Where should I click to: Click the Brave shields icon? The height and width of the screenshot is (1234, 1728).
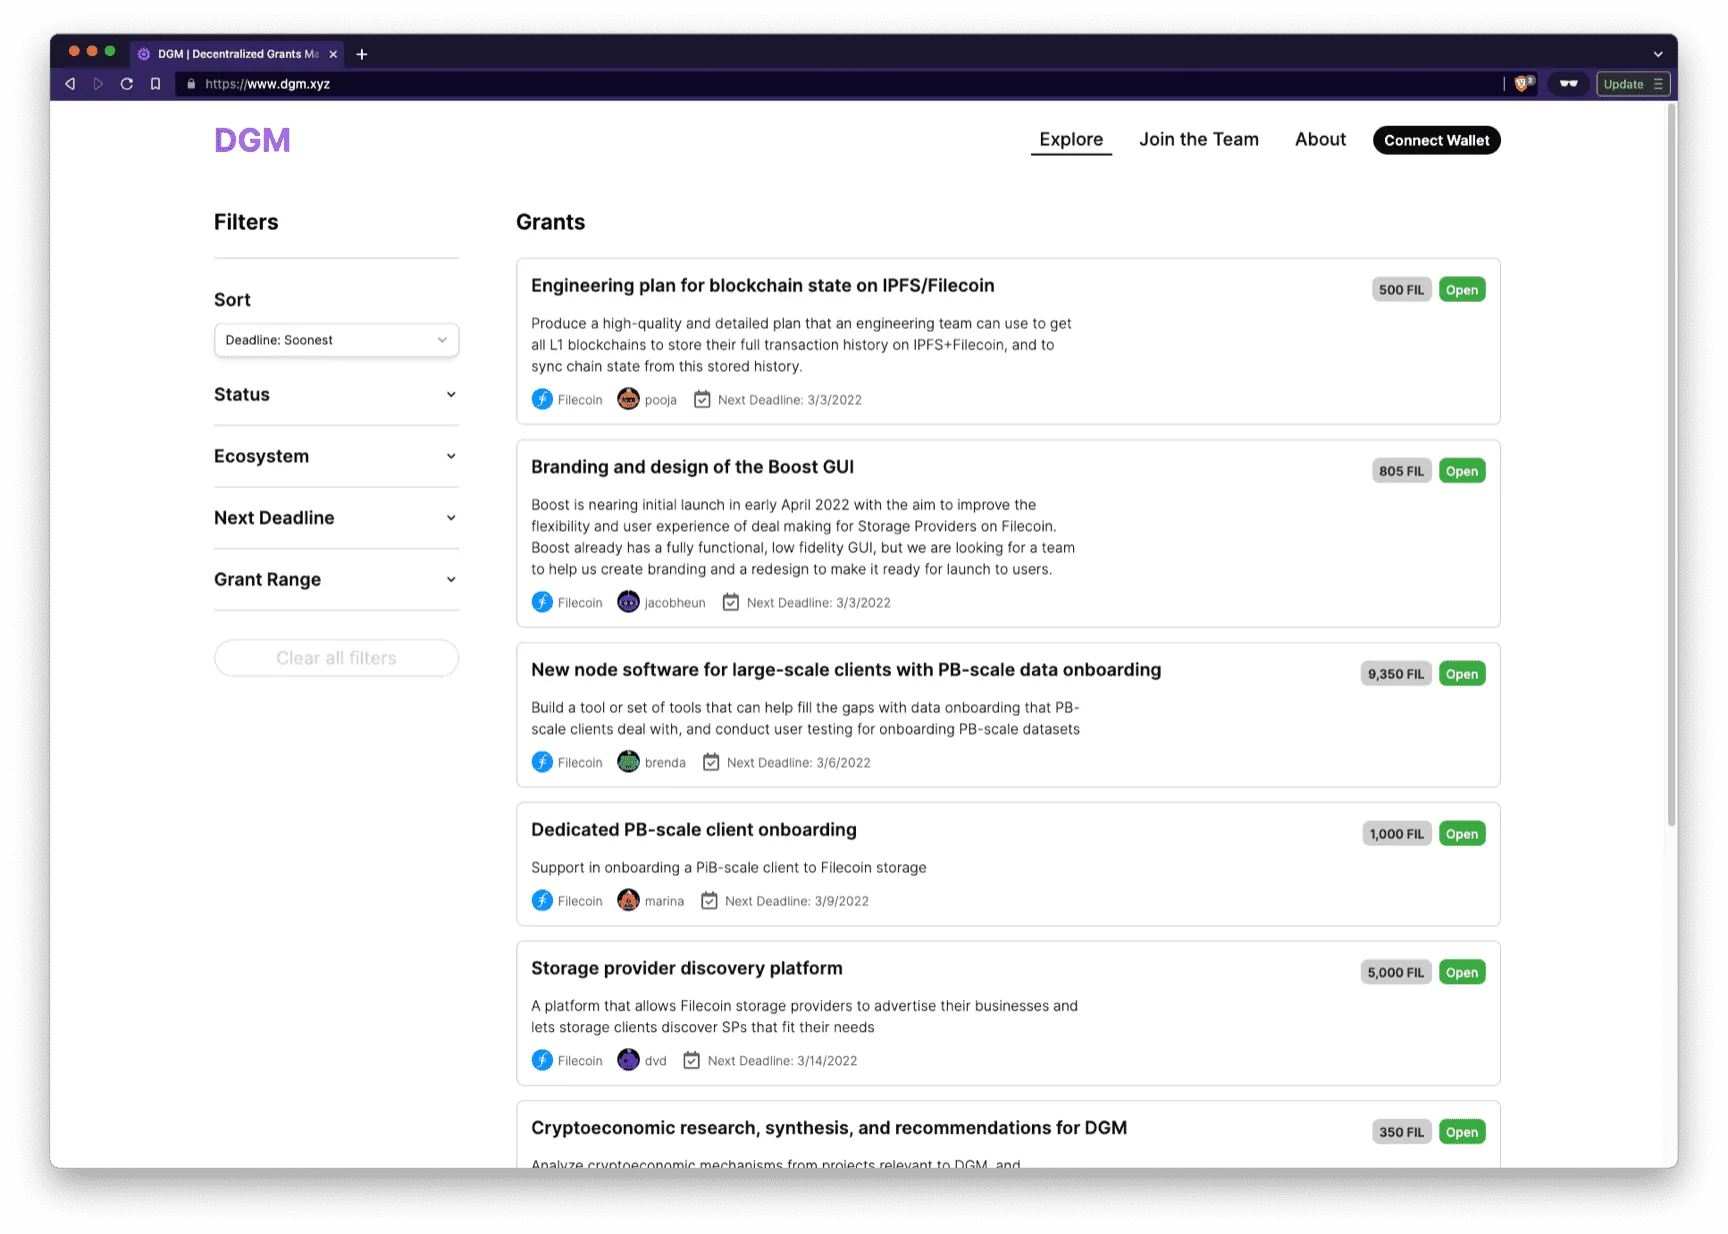click(x=1522, y=84)
